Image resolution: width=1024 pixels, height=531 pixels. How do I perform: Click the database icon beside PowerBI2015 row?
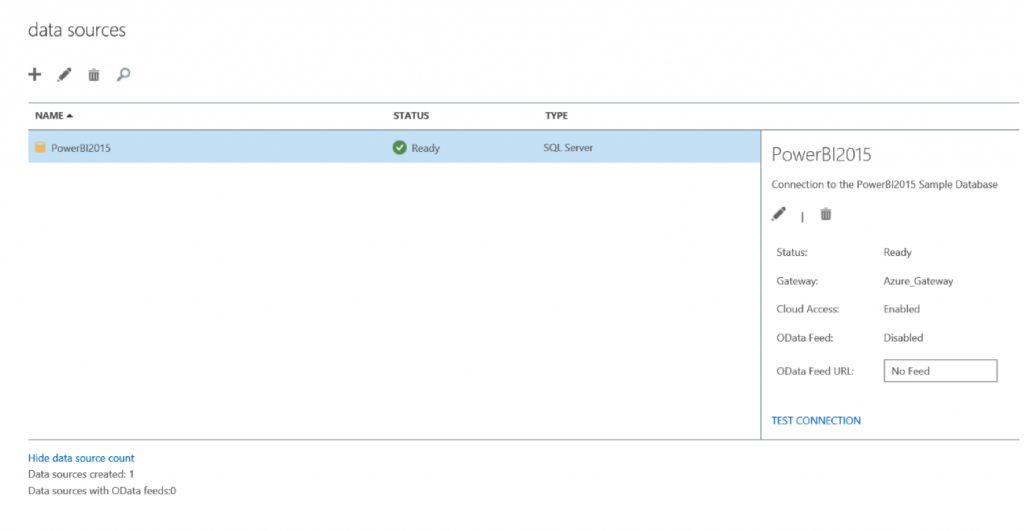(40, 148)
